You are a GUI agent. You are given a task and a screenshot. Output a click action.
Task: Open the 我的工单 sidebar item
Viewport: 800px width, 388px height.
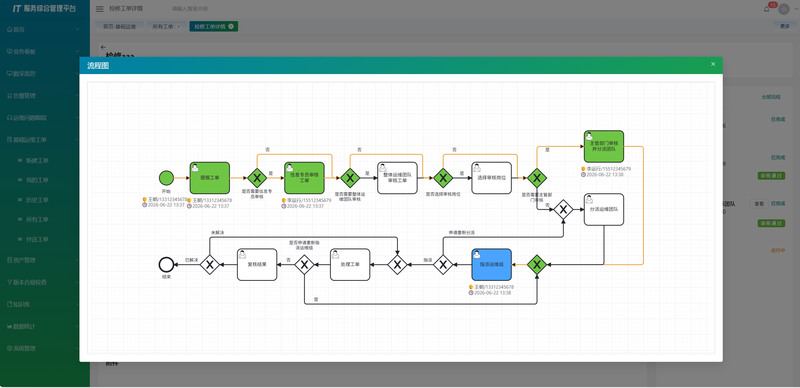[x=37, y=180]
